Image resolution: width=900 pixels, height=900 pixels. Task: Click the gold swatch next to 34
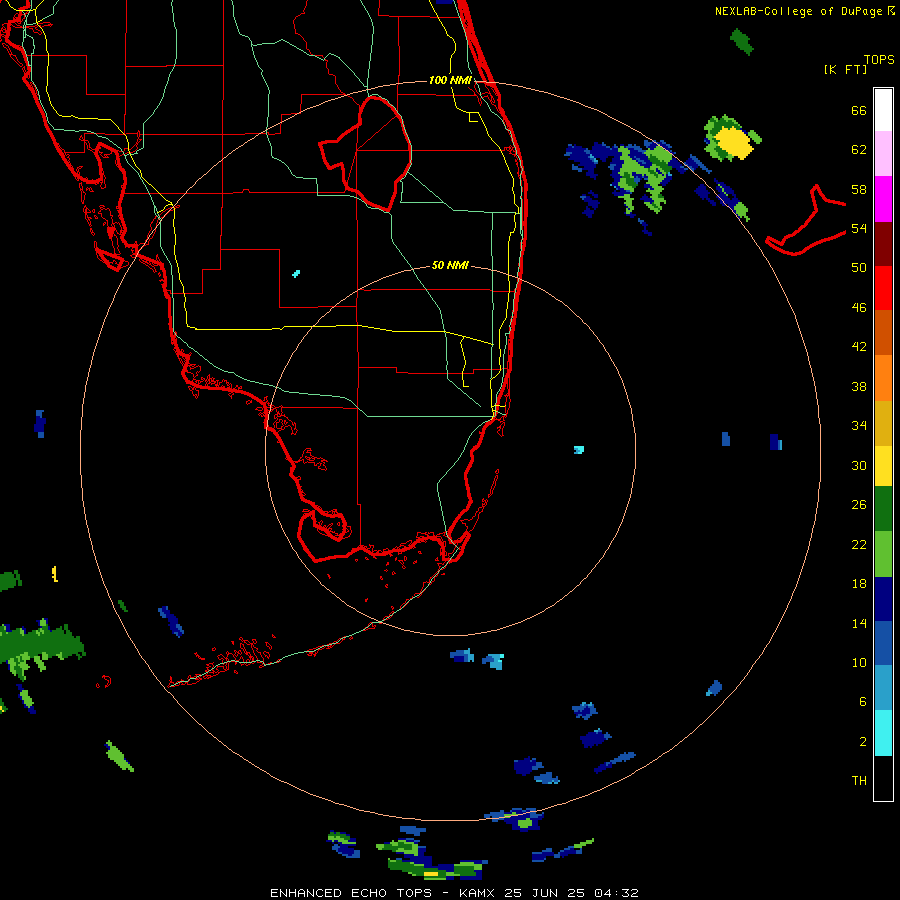tap(883, 423)
